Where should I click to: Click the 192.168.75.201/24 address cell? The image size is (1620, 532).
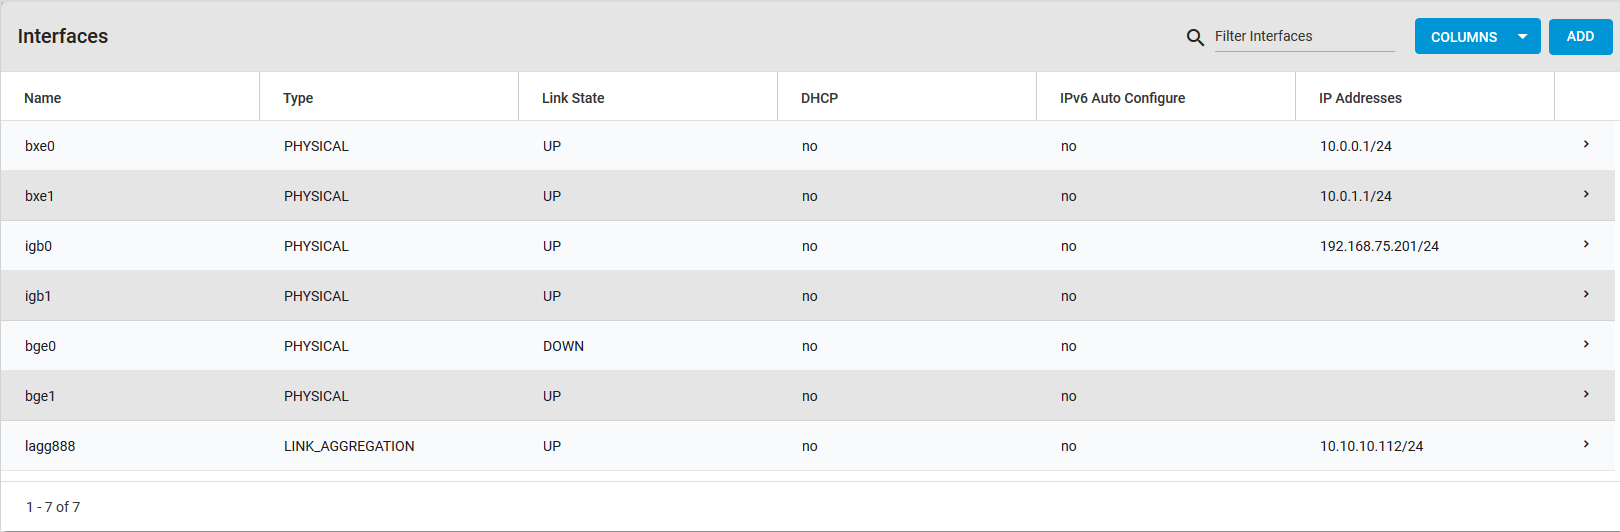(1379, 246)
